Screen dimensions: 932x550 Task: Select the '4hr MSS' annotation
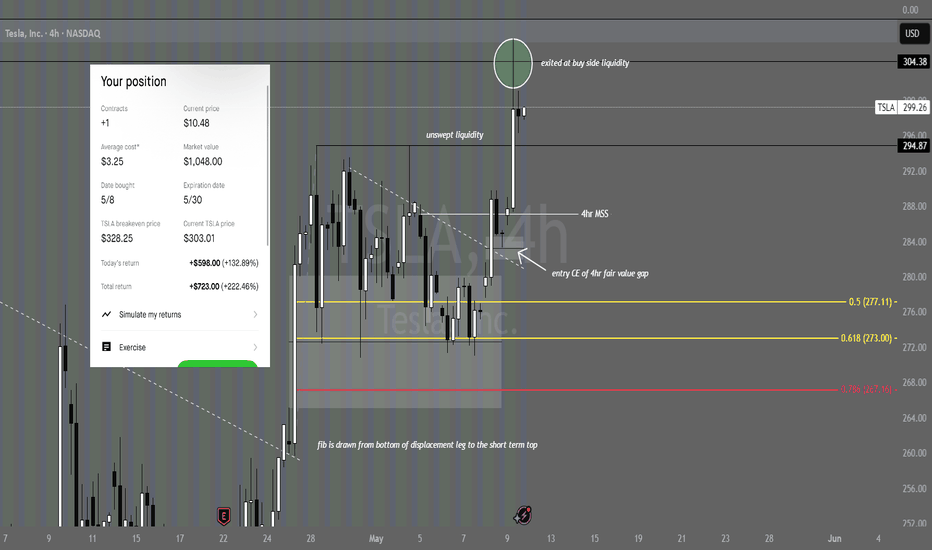point(594,213)
